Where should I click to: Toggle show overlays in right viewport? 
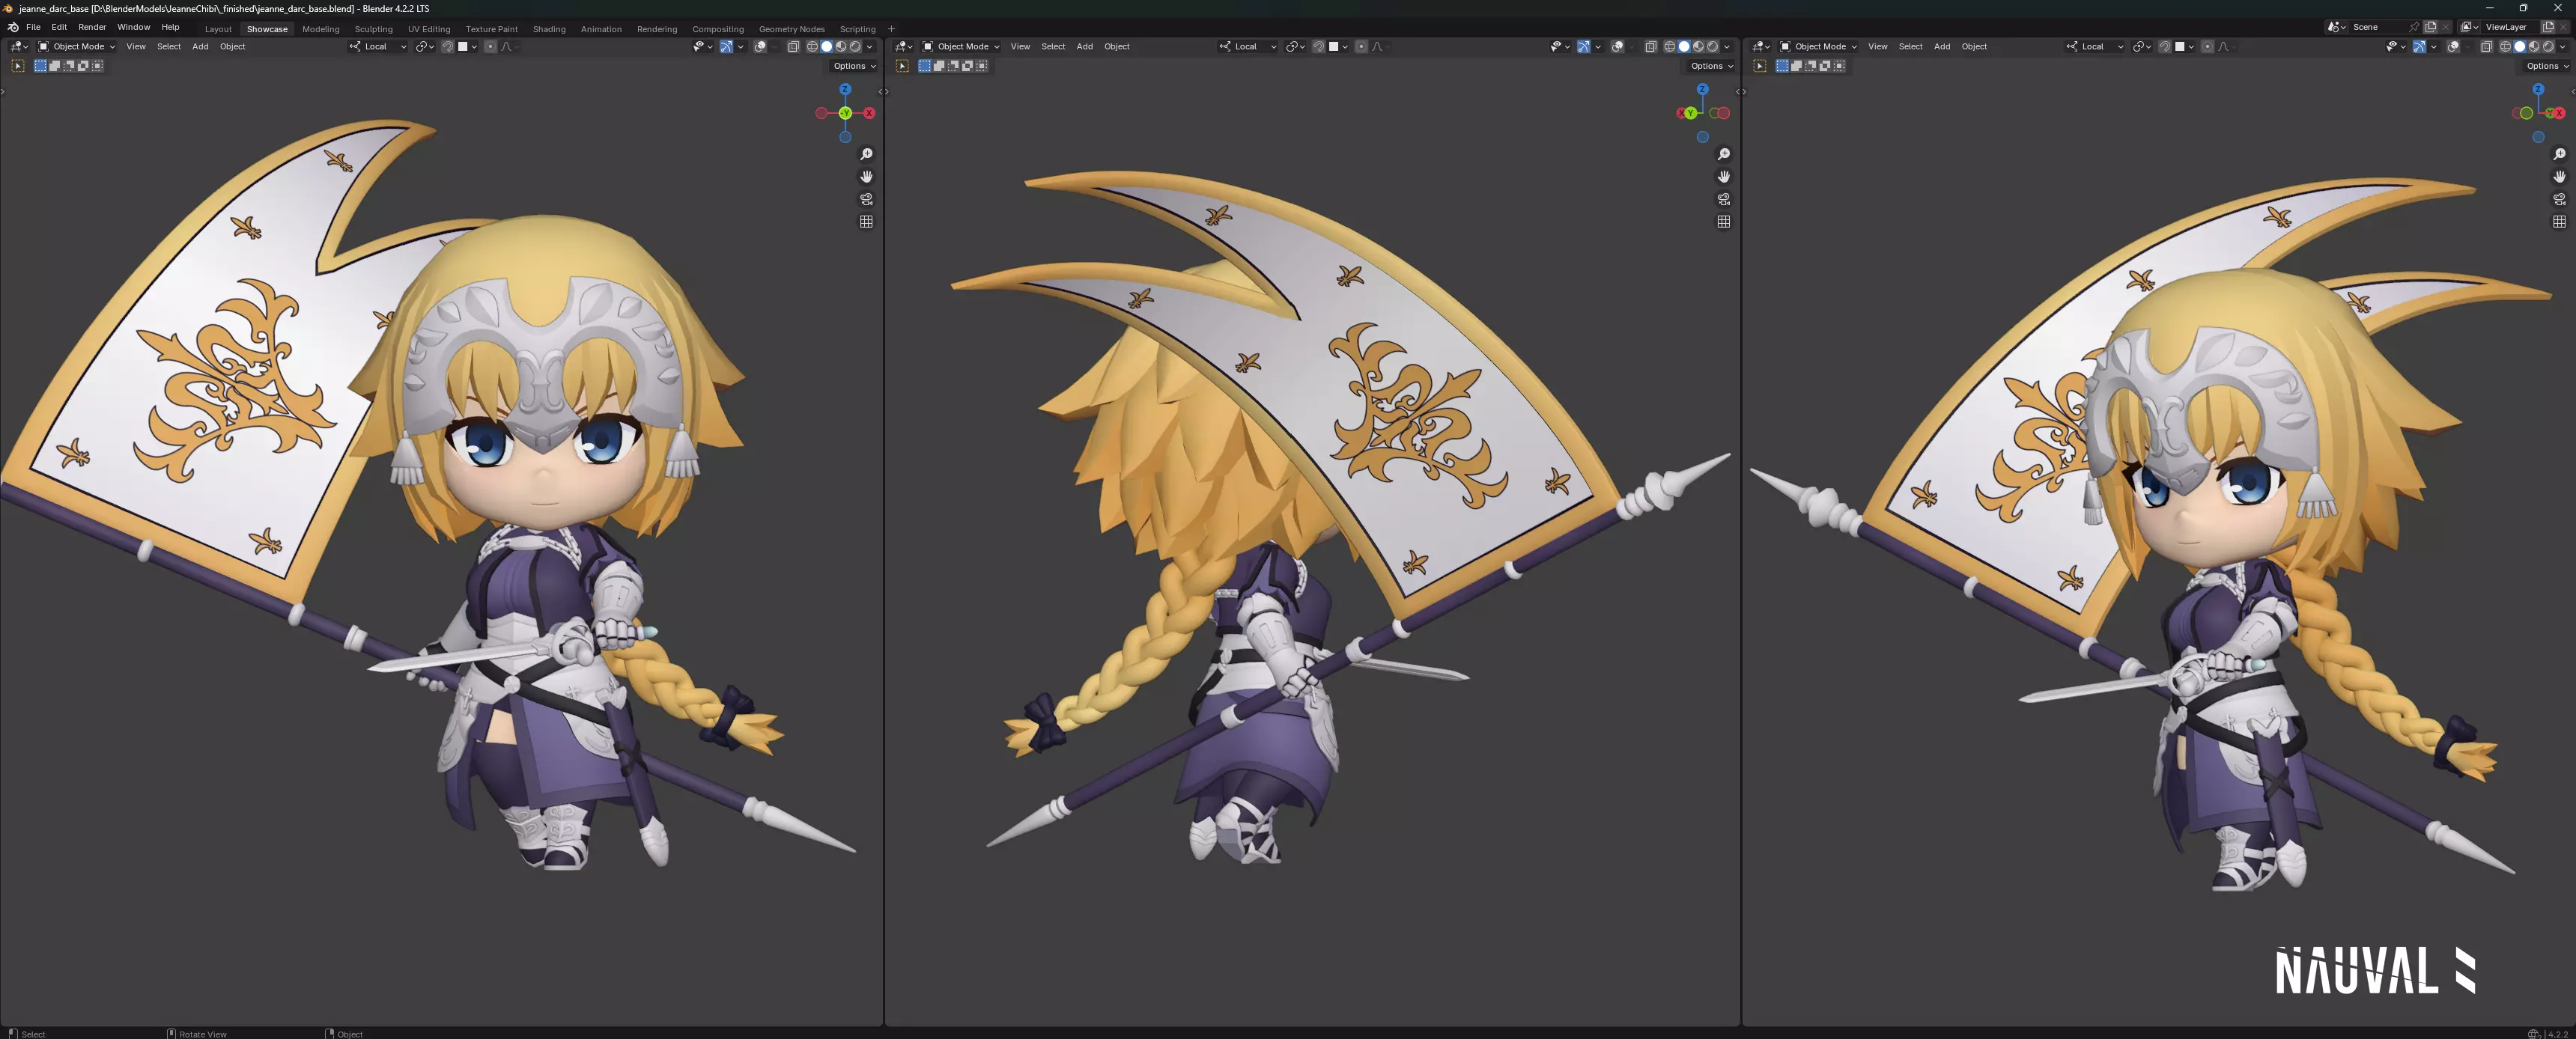pyautogui.click(x=2453, y=46)
